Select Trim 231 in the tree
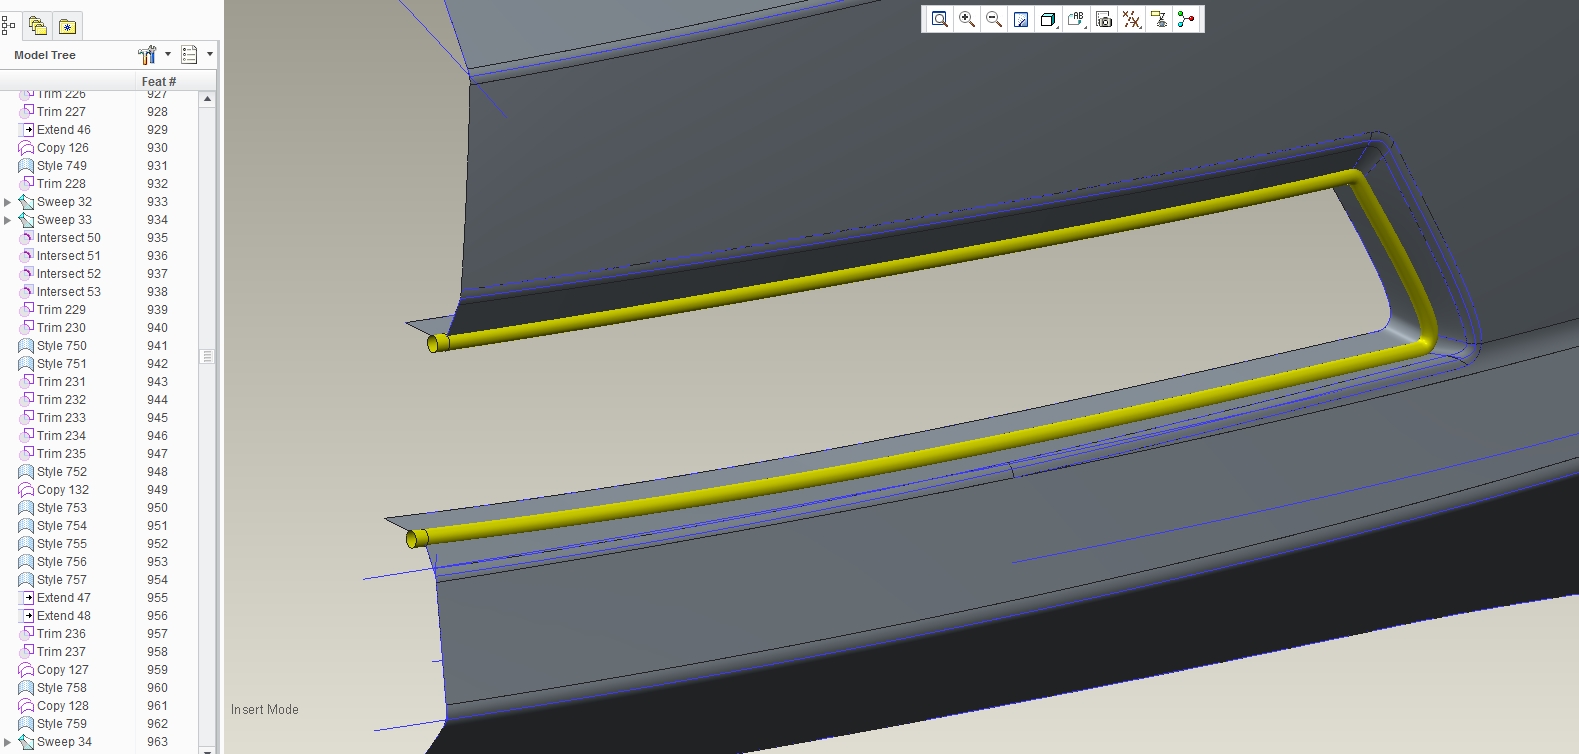1579x754 pixels. click(x=61, y=382)
